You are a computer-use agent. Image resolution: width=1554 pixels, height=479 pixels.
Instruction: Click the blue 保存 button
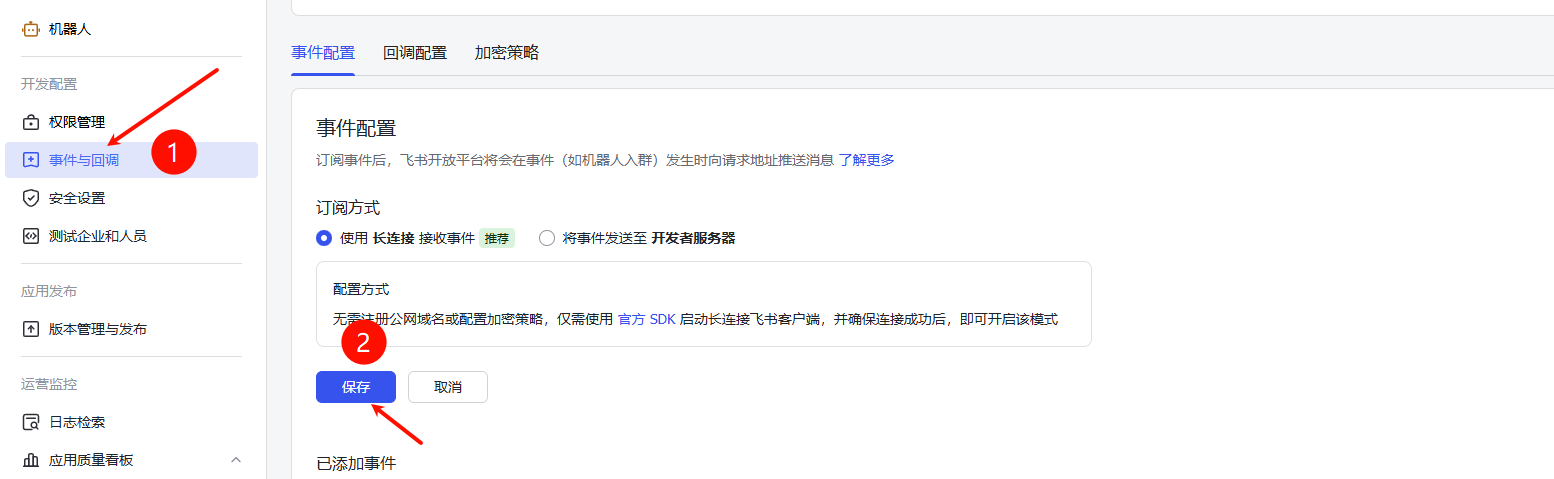tap(356, 387)
